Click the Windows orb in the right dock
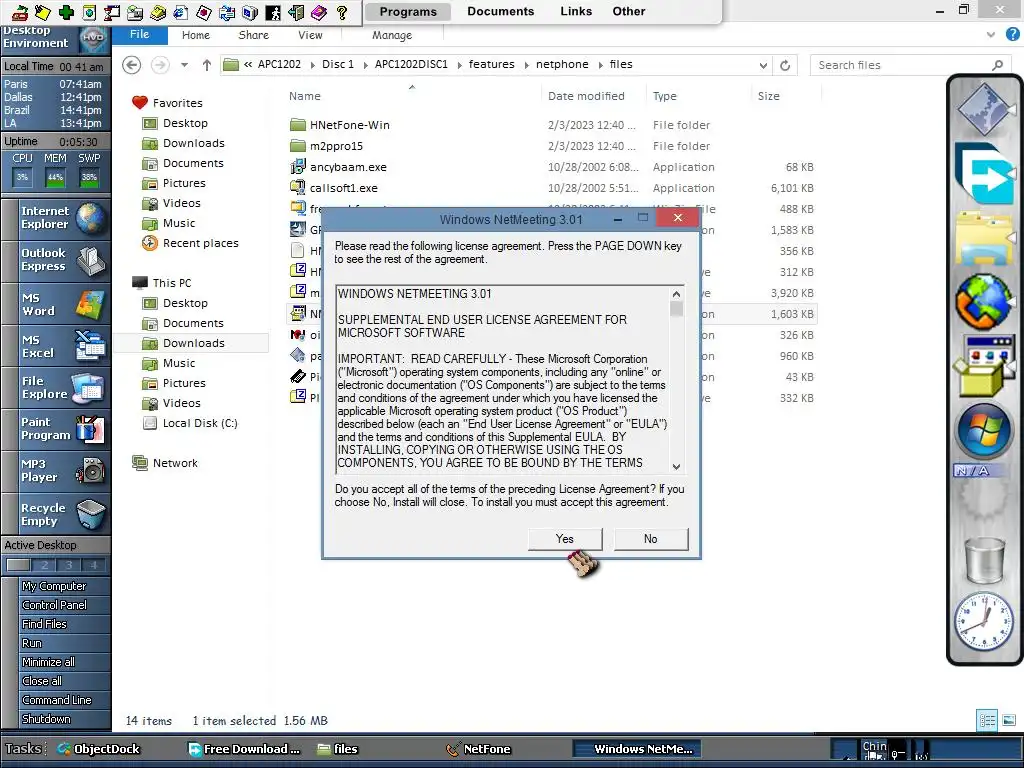Image resolution: width=1024 pixels, height=768 pixels. point(984,430)
